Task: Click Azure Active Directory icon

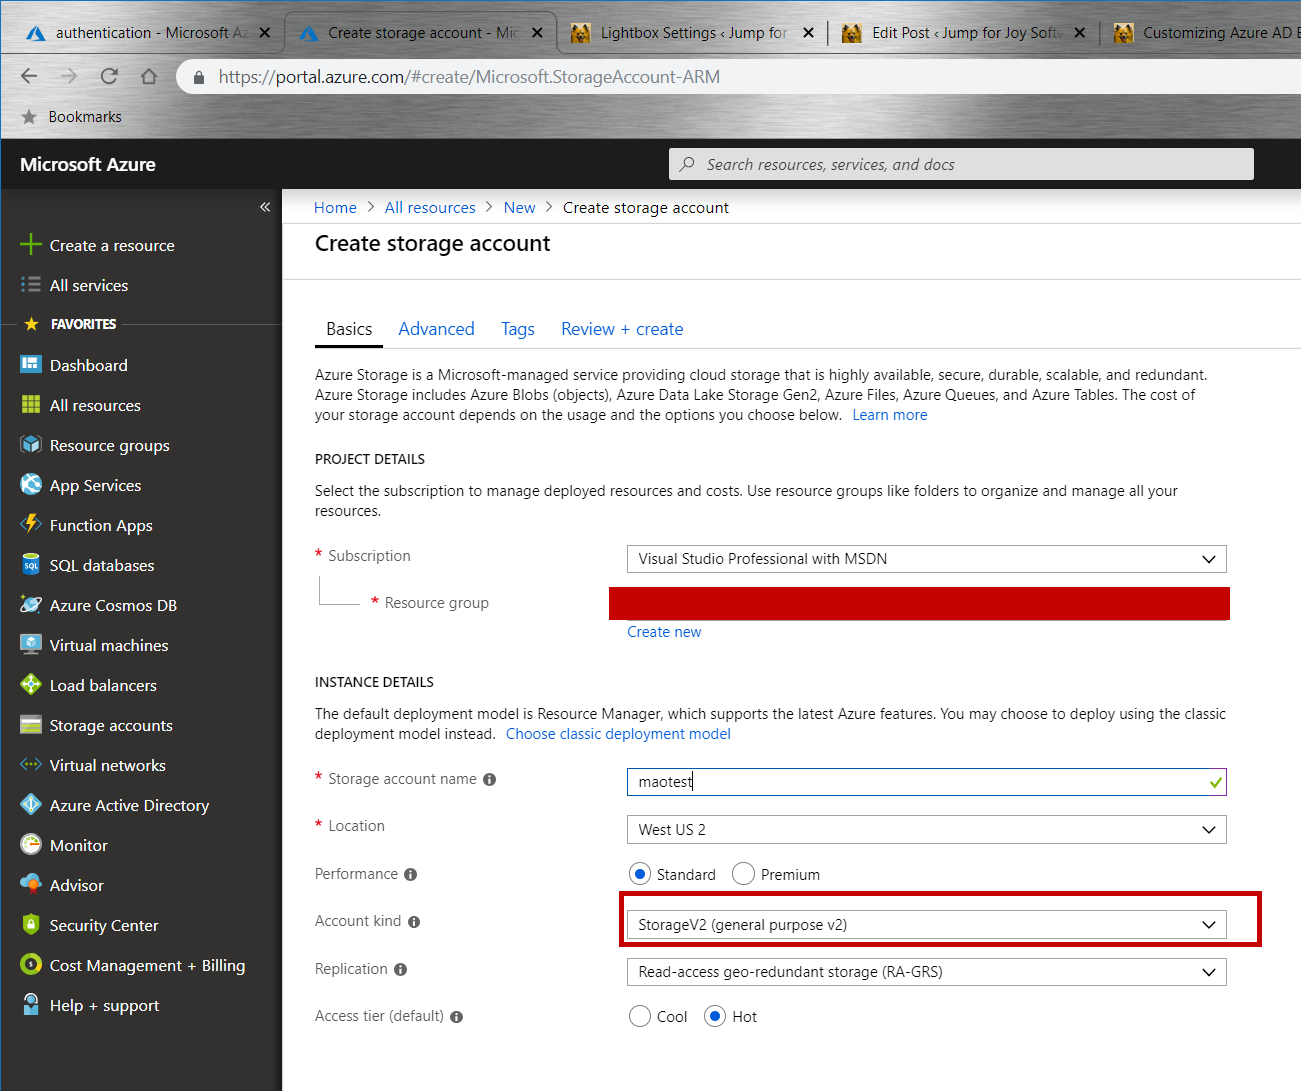Action: [31, 805]
